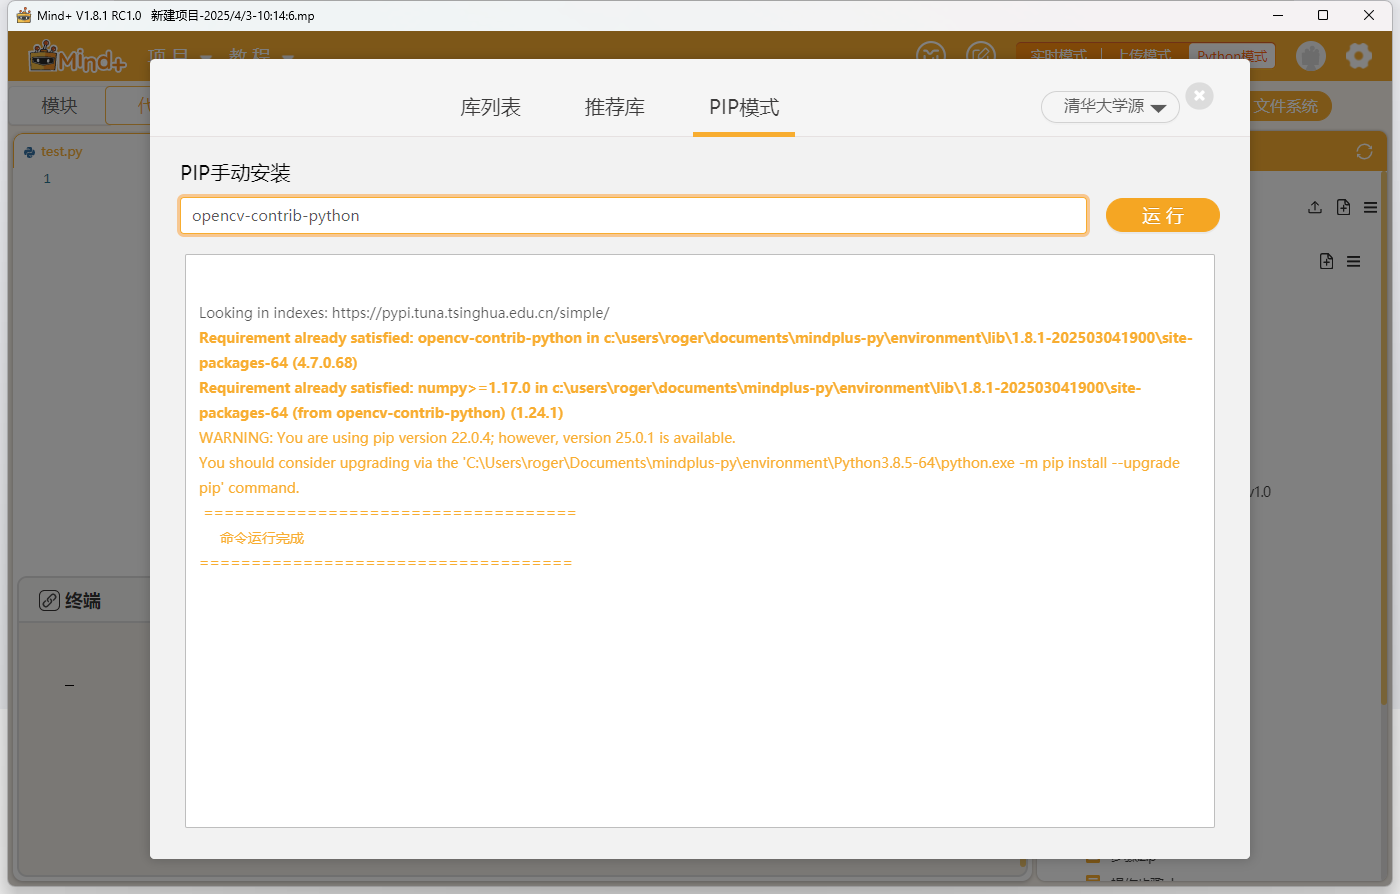This screenshot has width=1400, height=894.
Task: Open the 清华大学源 mirror source dropdown
Action: (x=1110, y=107)
